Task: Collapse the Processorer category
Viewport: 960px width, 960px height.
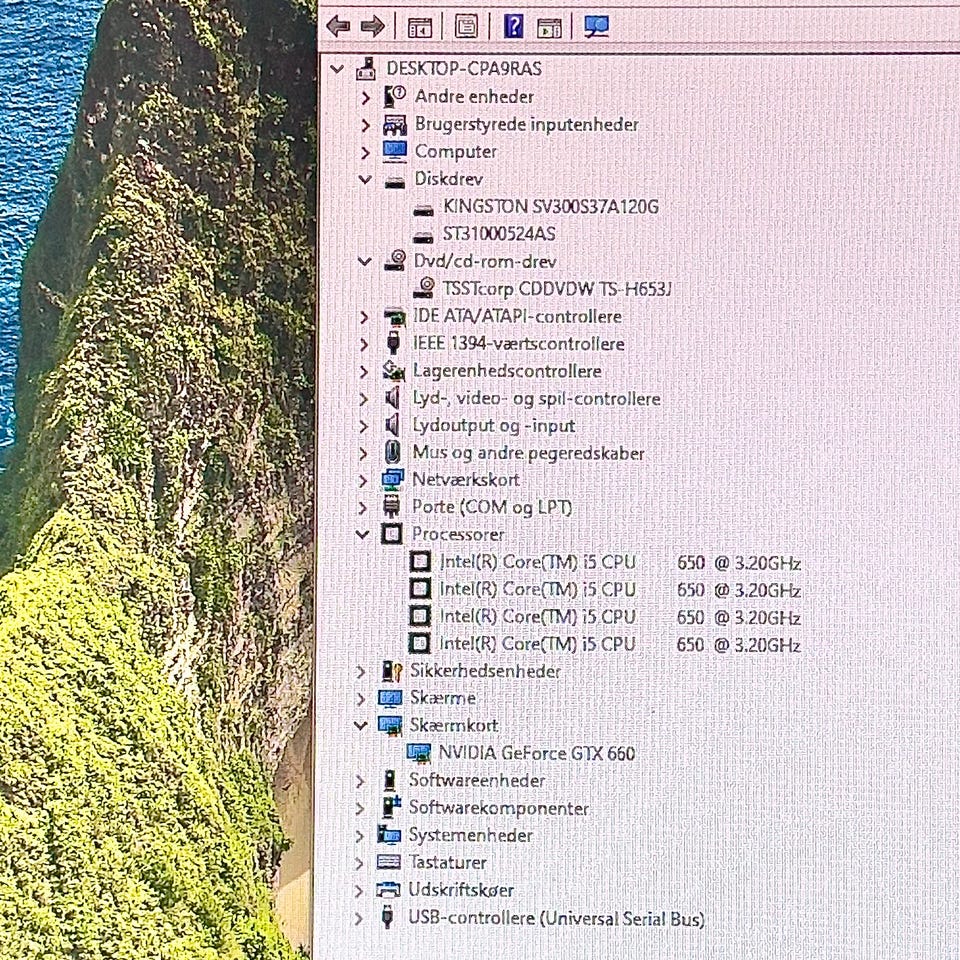Action: [x=362, y=534]
